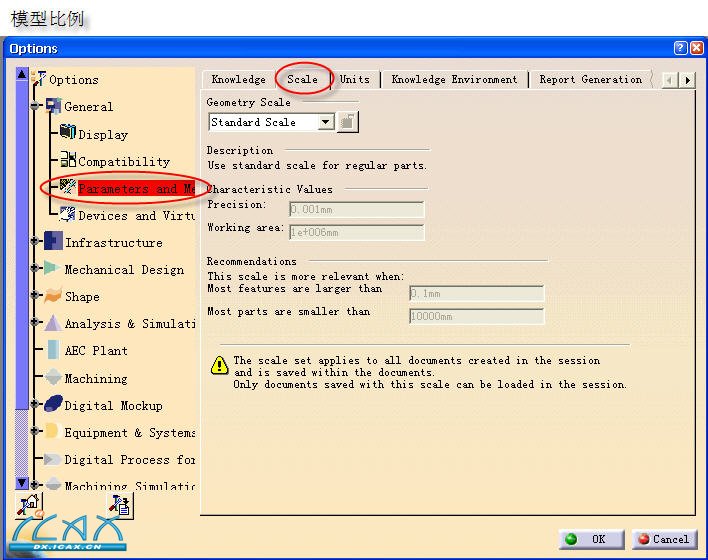Screen dimensions: 708x560
Task: Click the General category icon
Action: click(x=53, y=106)
